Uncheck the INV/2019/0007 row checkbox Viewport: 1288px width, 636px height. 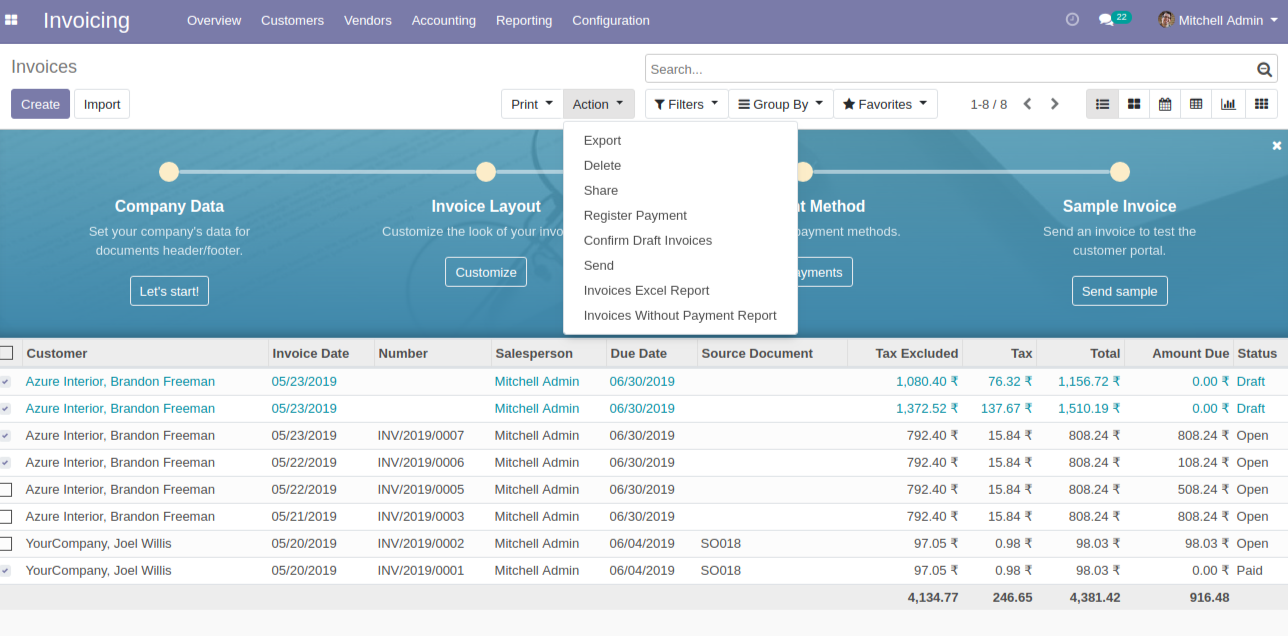coord(5,435)
